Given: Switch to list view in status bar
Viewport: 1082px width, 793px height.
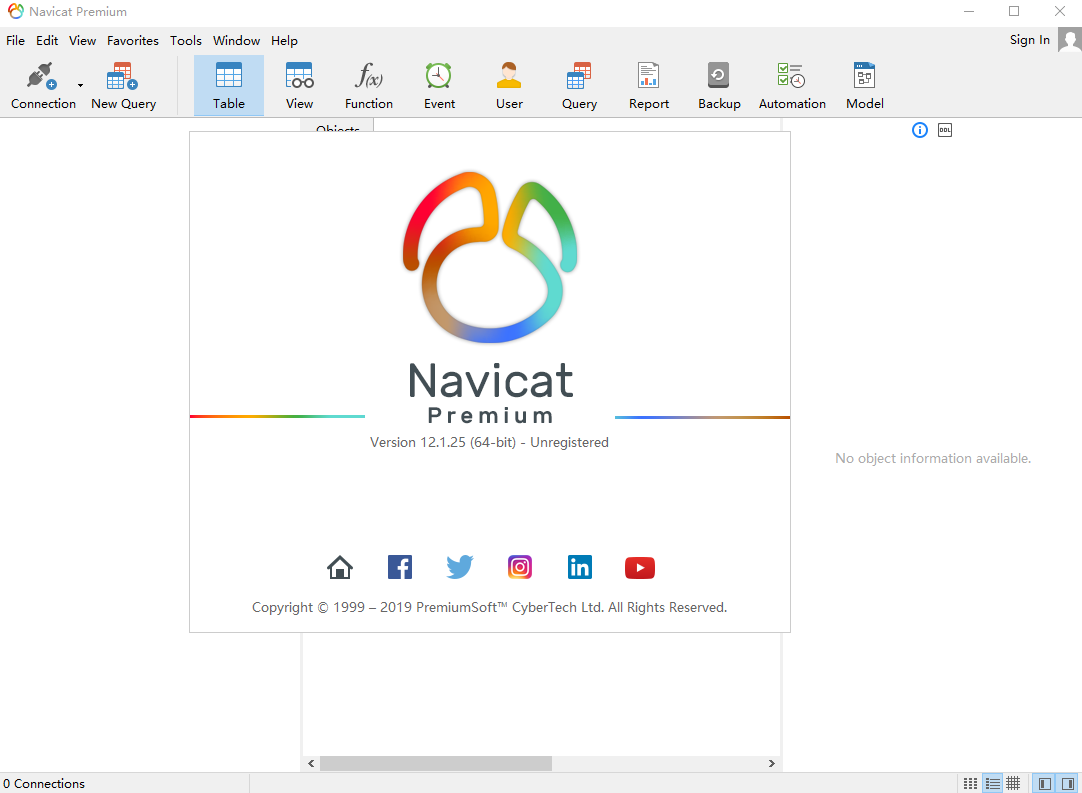Looking at the screenshot, I should pos(992,783).
